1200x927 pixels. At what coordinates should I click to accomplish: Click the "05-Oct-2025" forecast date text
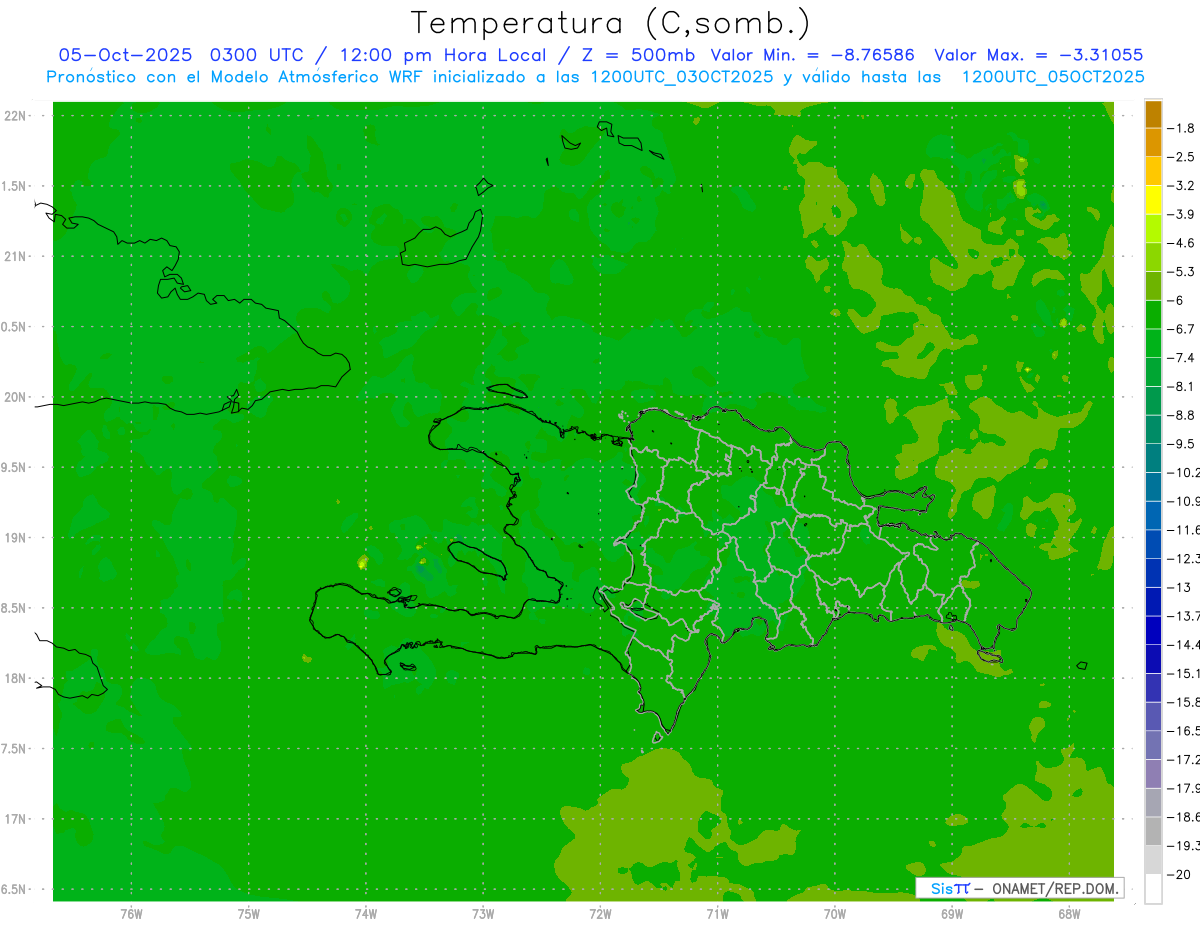point(125,56)
